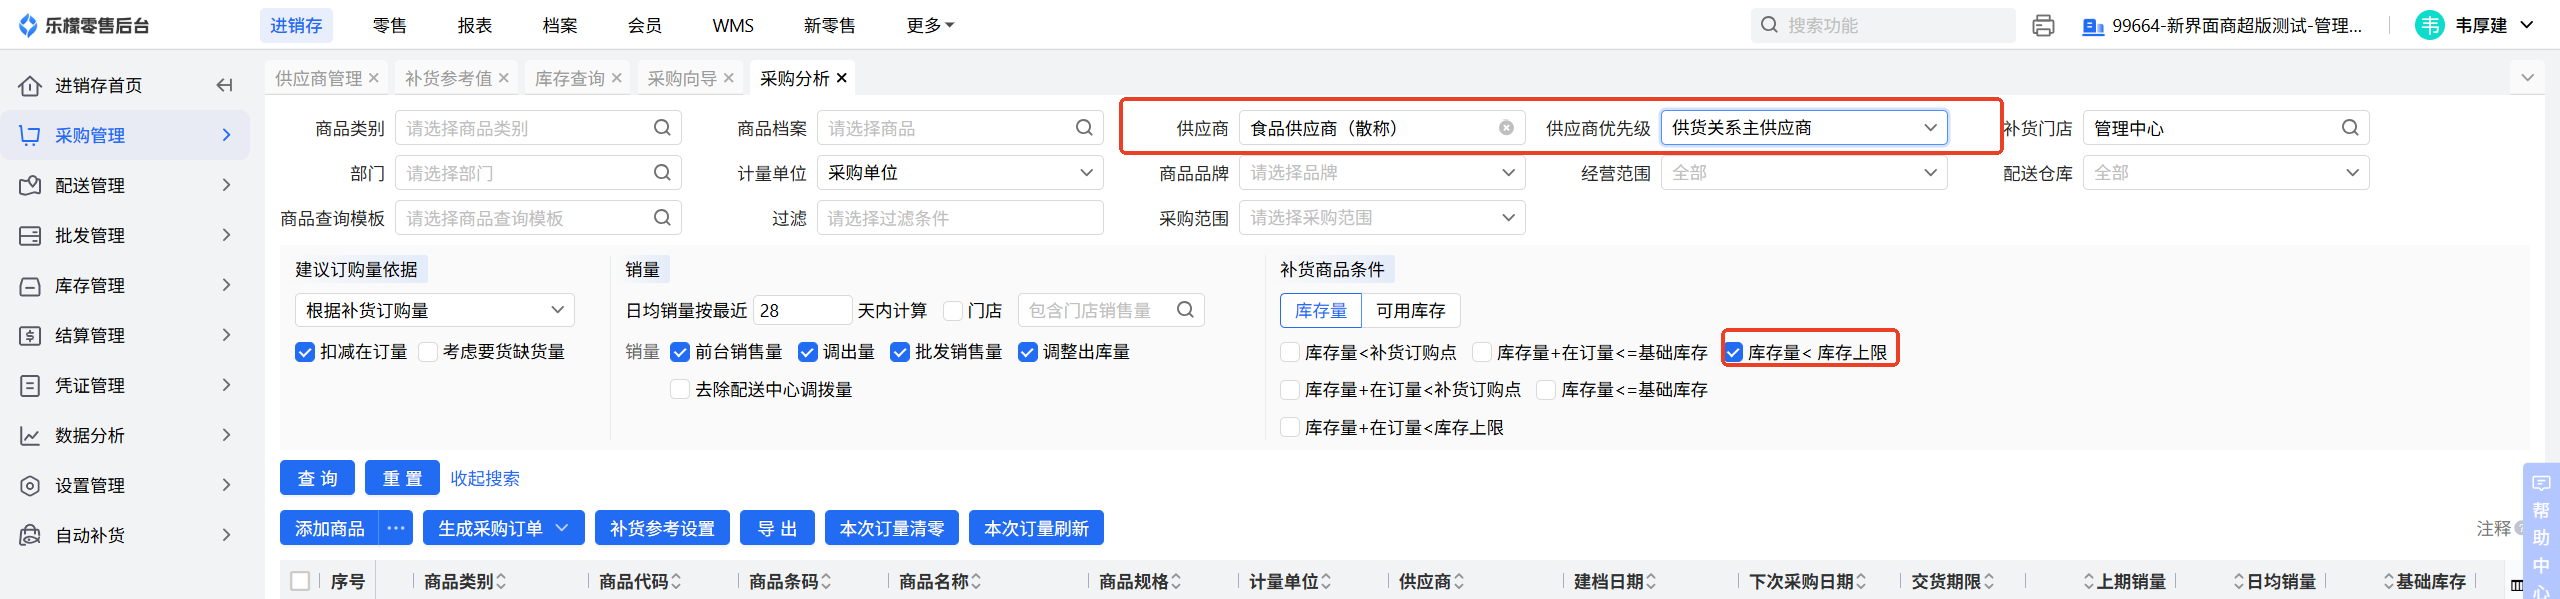Screen dimensions: 2560x599
Task: Close the 供应商管理 tab
Action: (373, 78)
